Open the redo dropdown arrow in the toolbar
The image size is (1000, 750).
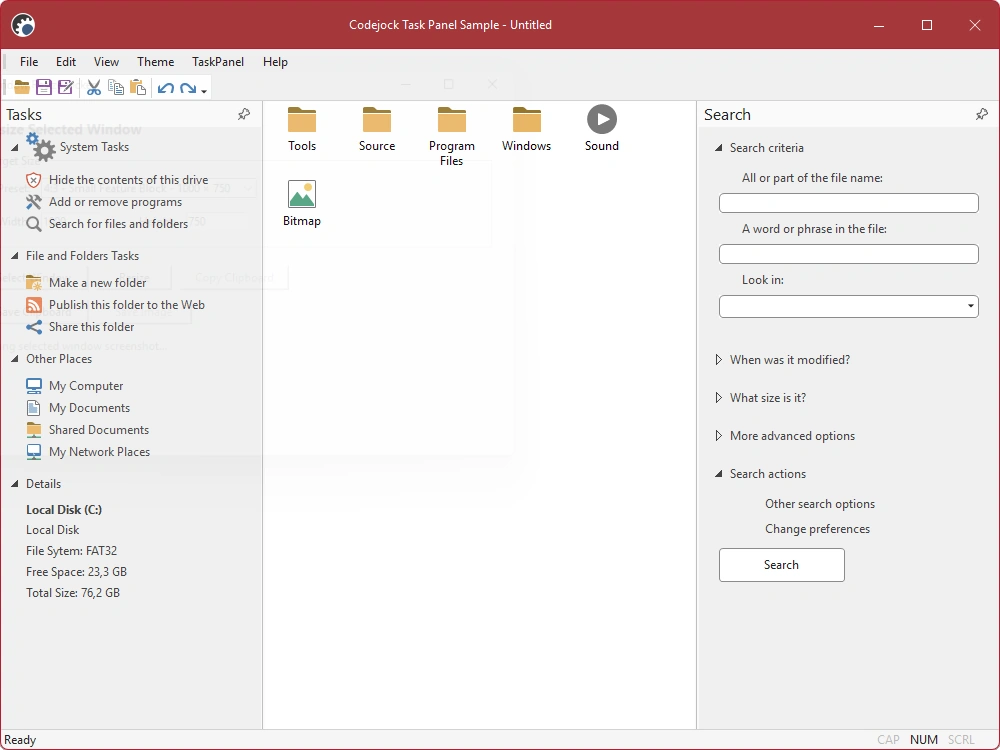(x=204, y=91)
